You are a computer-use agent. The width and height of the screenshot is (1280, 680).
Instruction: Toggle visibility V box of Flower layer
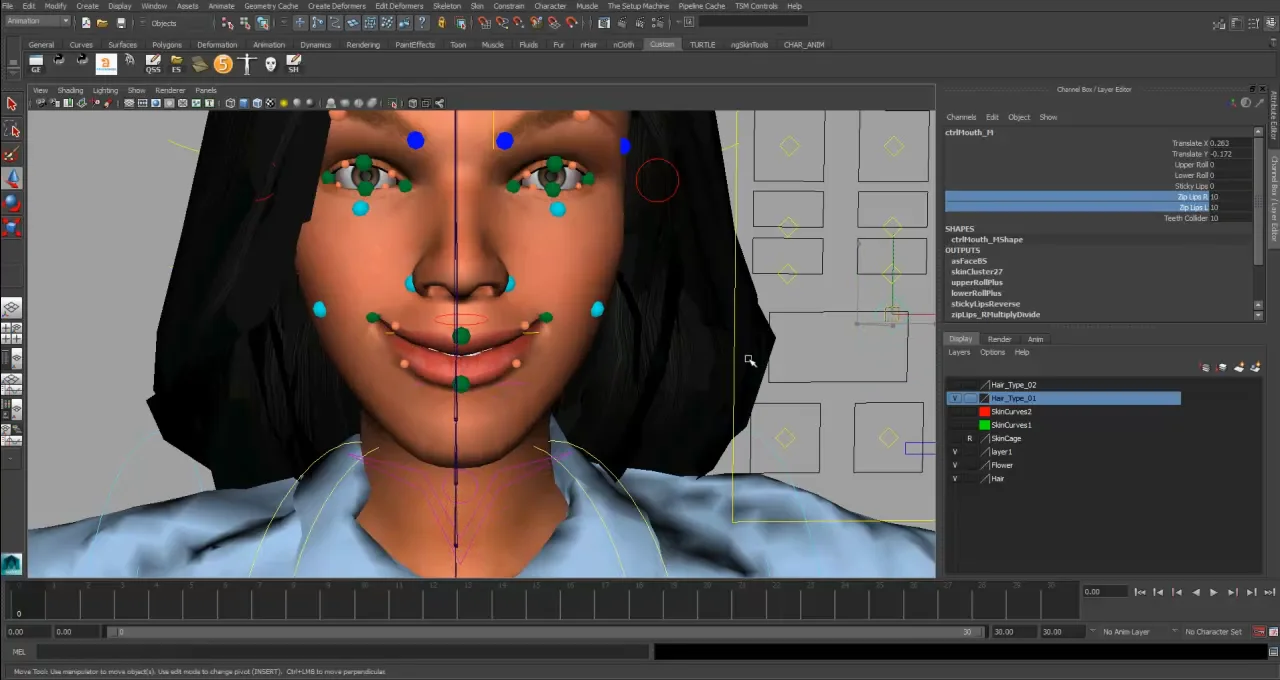[x=955, y=465]
